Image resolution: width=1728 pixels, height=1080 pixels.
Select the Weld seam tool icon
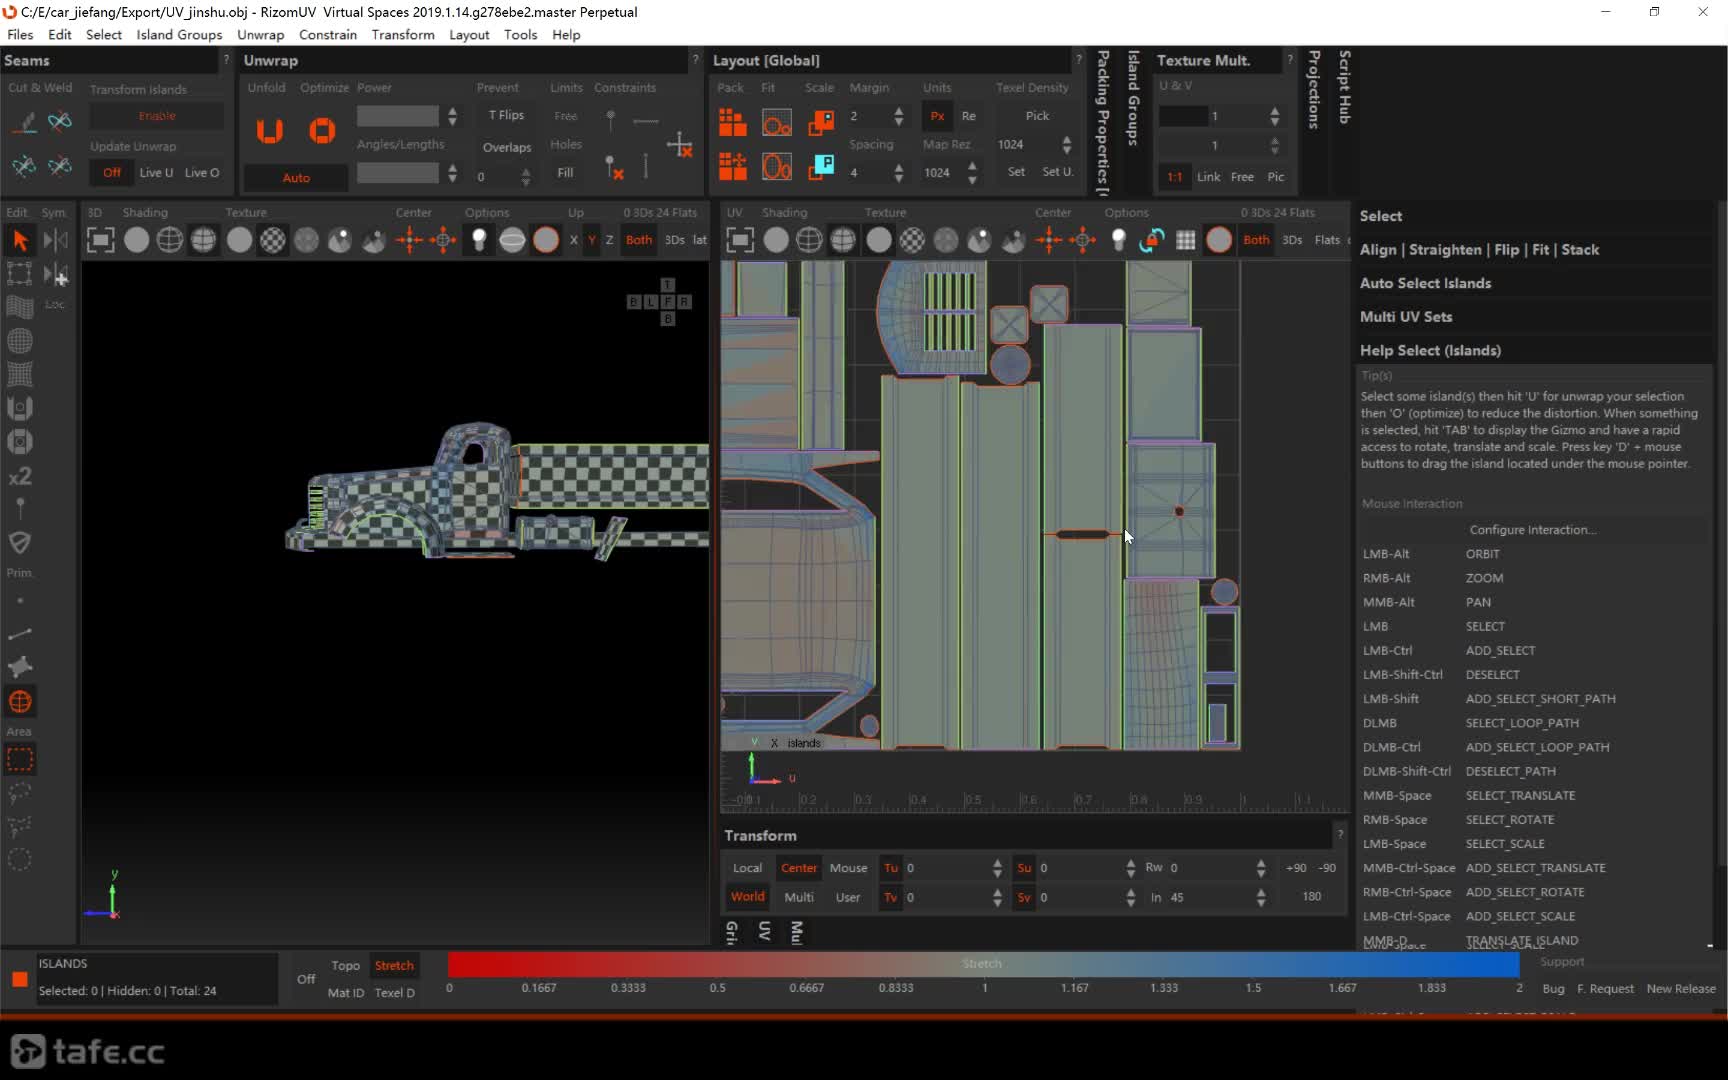point(60,122)
